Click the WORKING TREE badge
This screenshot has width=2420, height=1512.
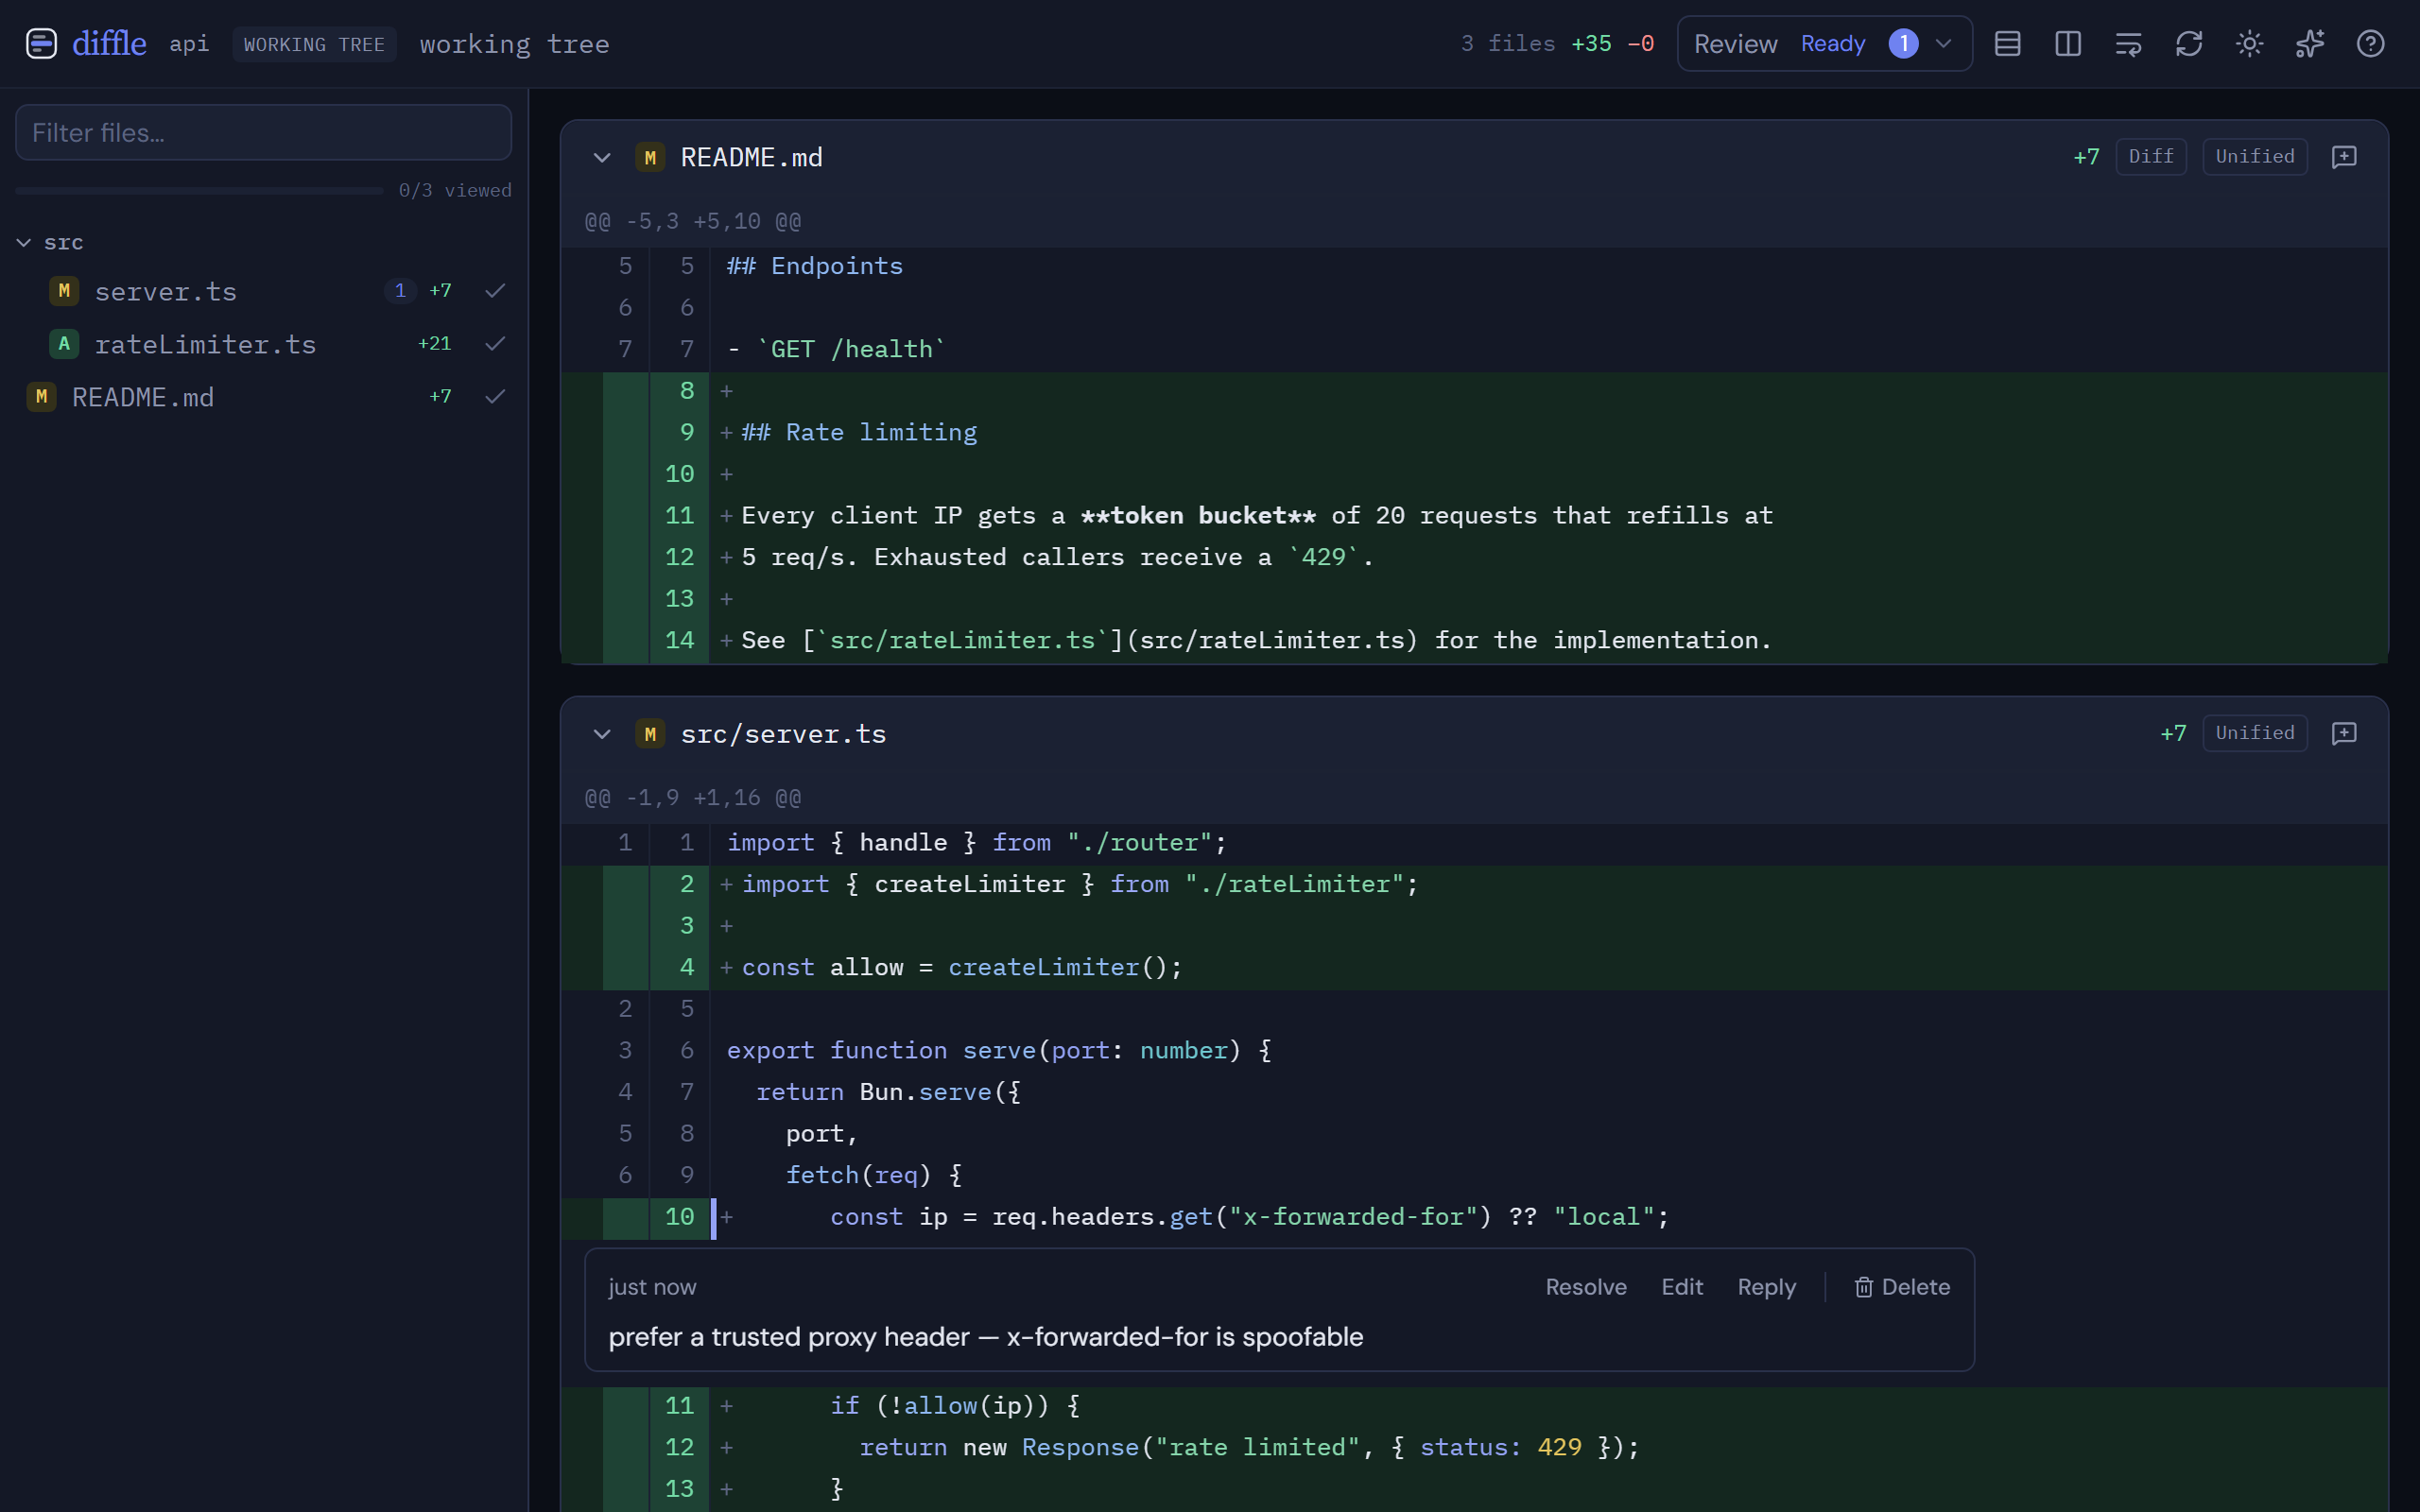click(314, 45)
